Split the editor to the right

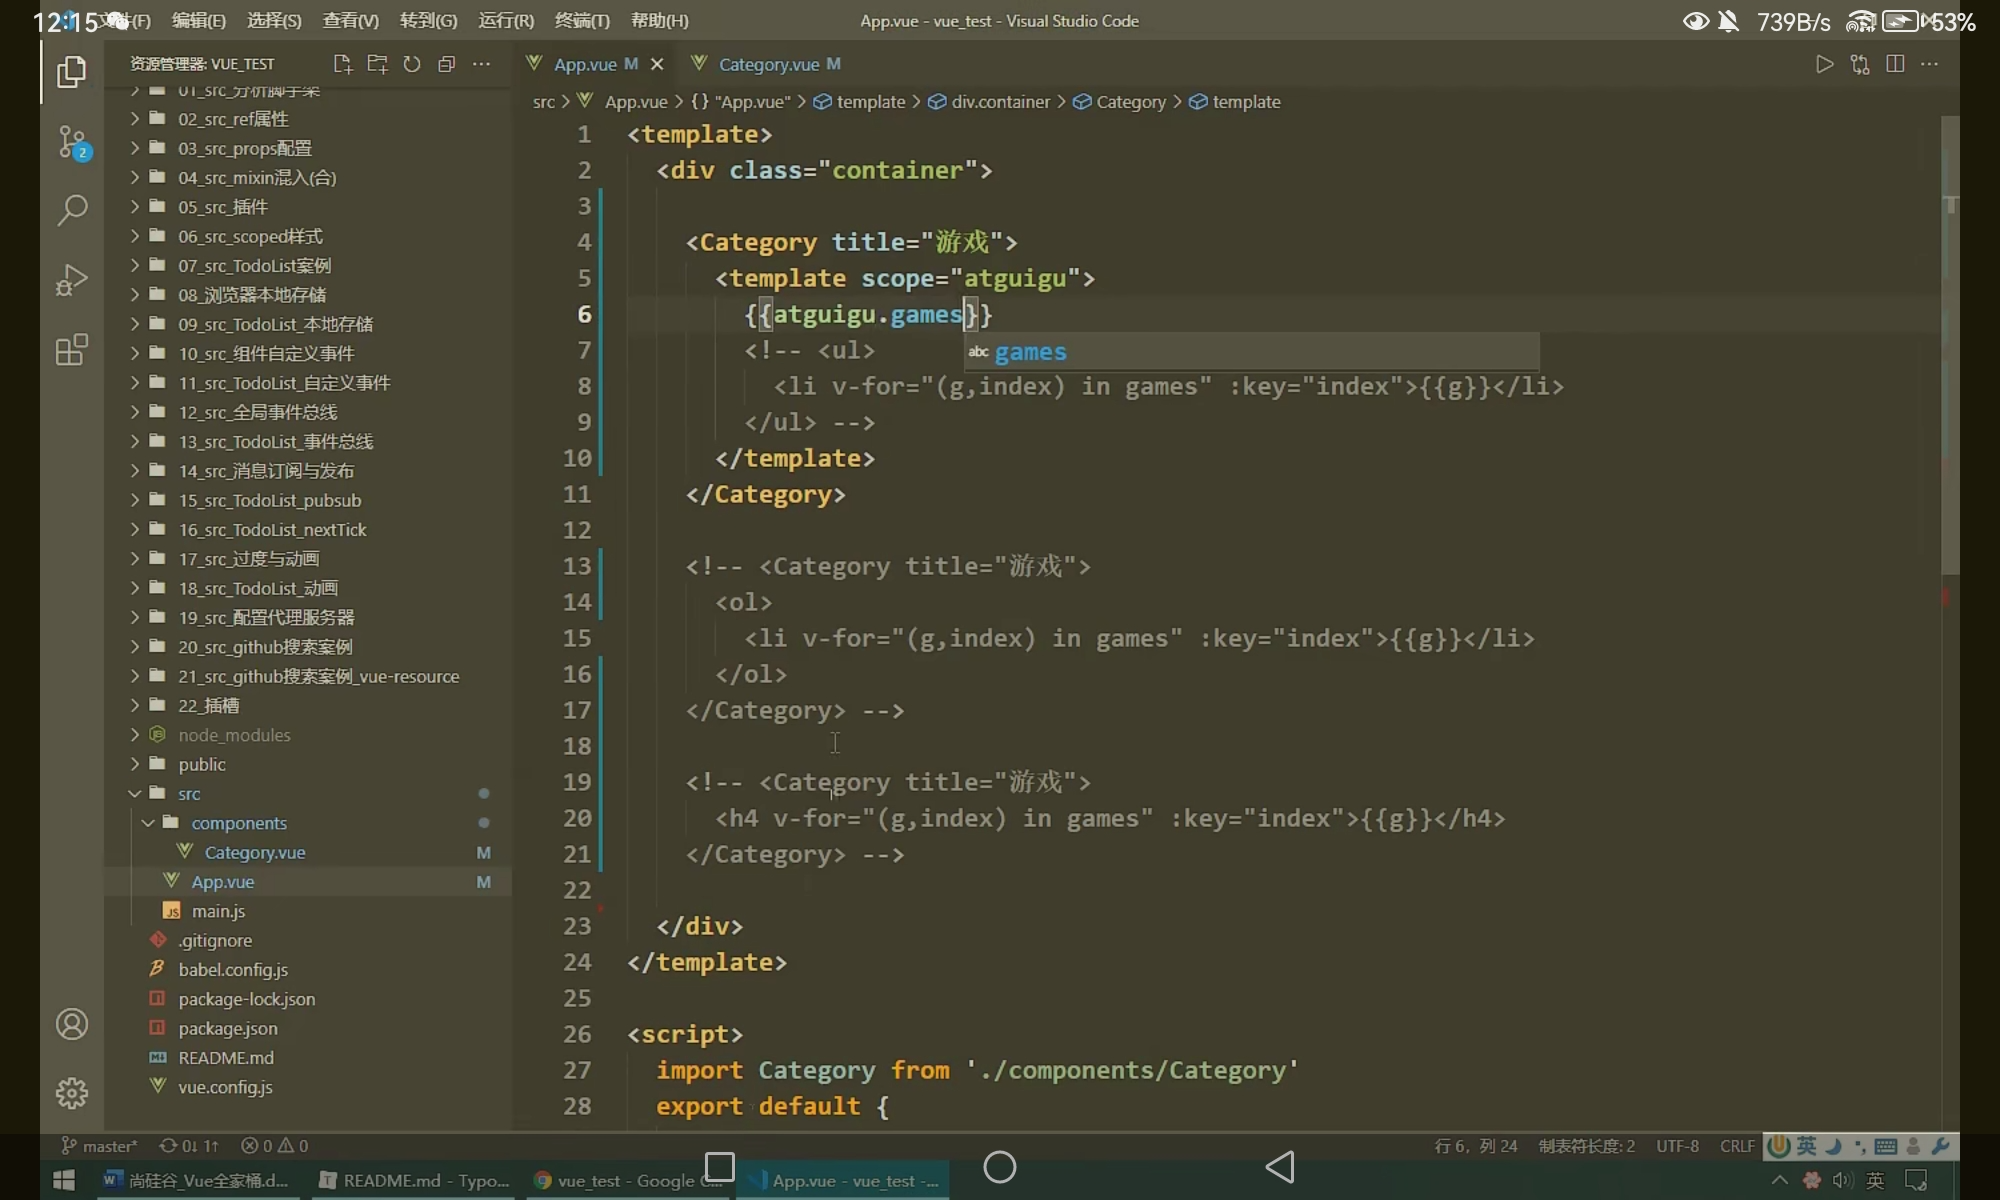click(x=1894, y=64)
